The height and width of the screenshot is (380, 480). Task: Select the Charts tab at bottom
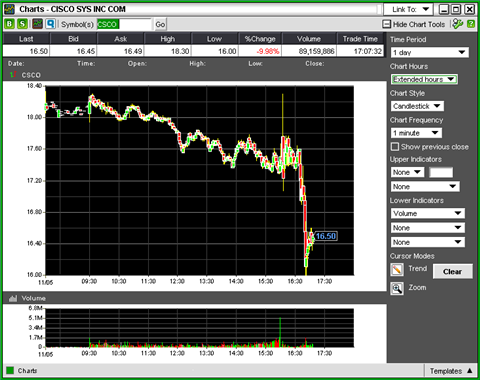(x=27, y=371)
